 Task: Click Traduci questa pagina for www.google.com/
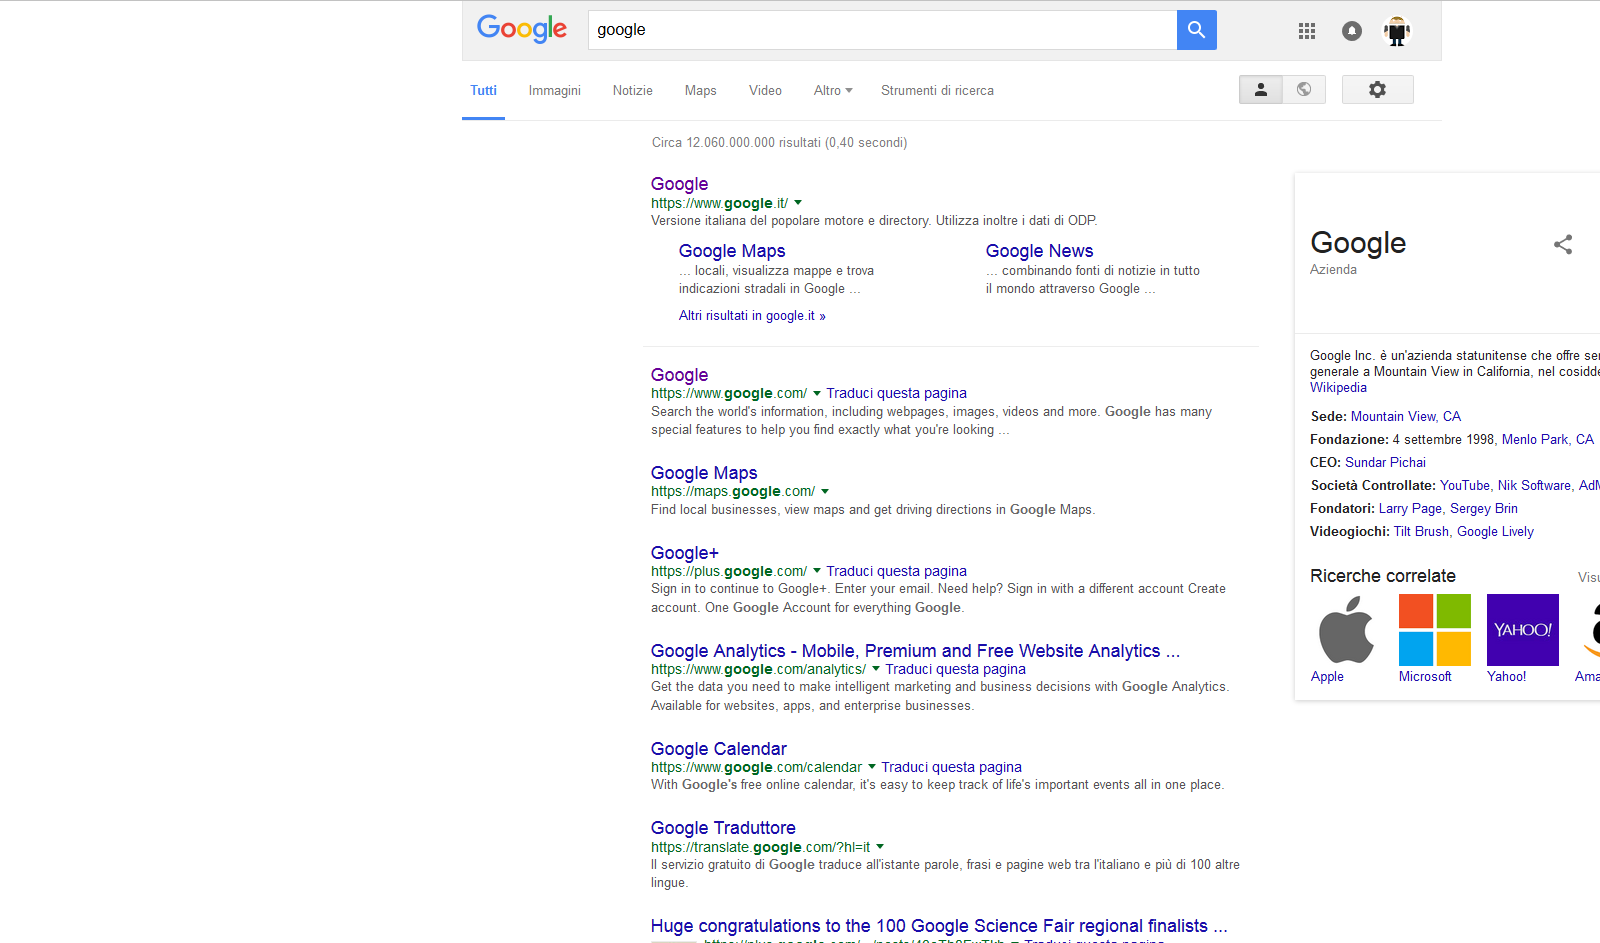[x=896, y=393]
